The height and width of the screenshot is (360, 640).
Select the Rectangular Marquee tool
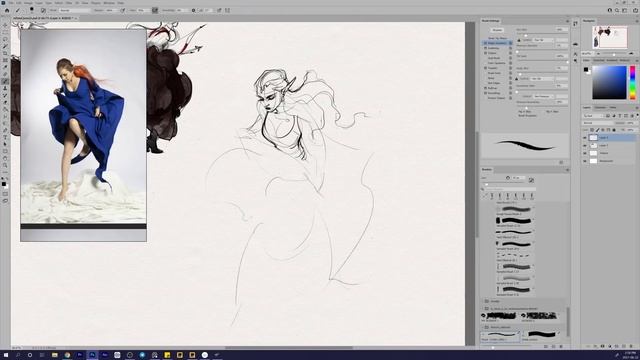click(5, 32)
